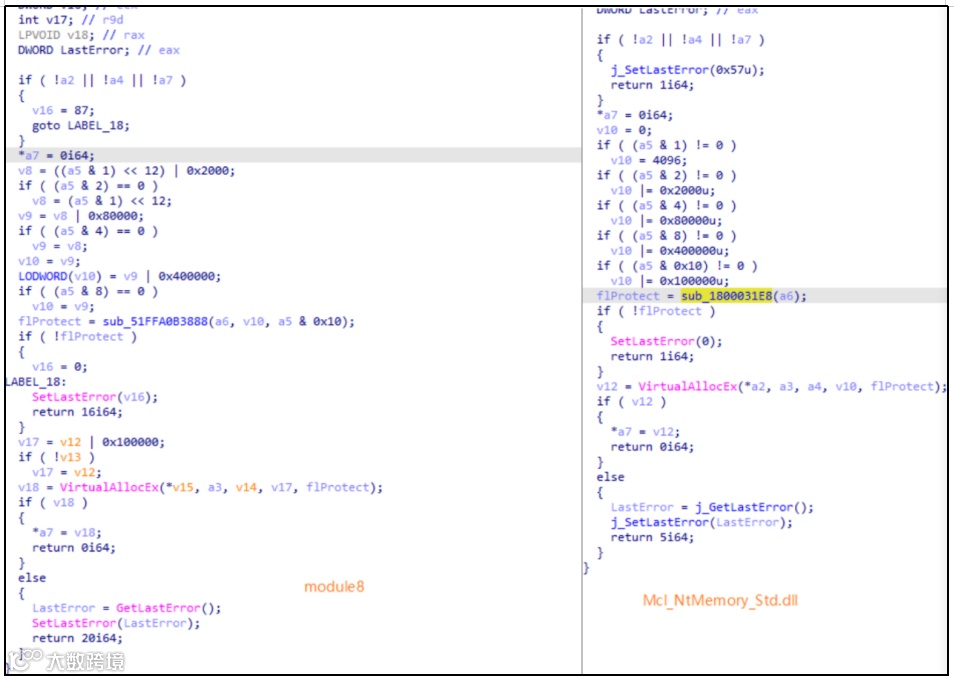Click the 'return 20i64;' statement

(77, 639)
